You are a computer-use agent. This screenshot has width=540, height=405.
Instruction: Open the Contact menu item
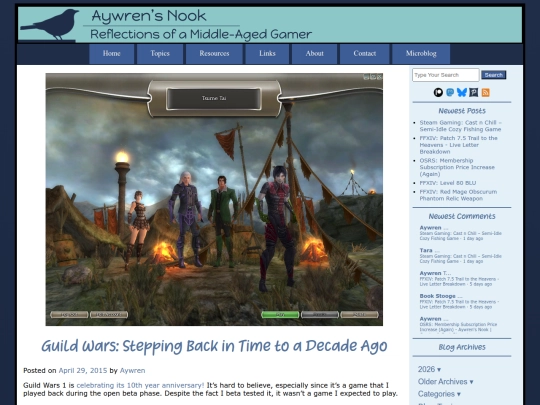[x=365, y=54]
